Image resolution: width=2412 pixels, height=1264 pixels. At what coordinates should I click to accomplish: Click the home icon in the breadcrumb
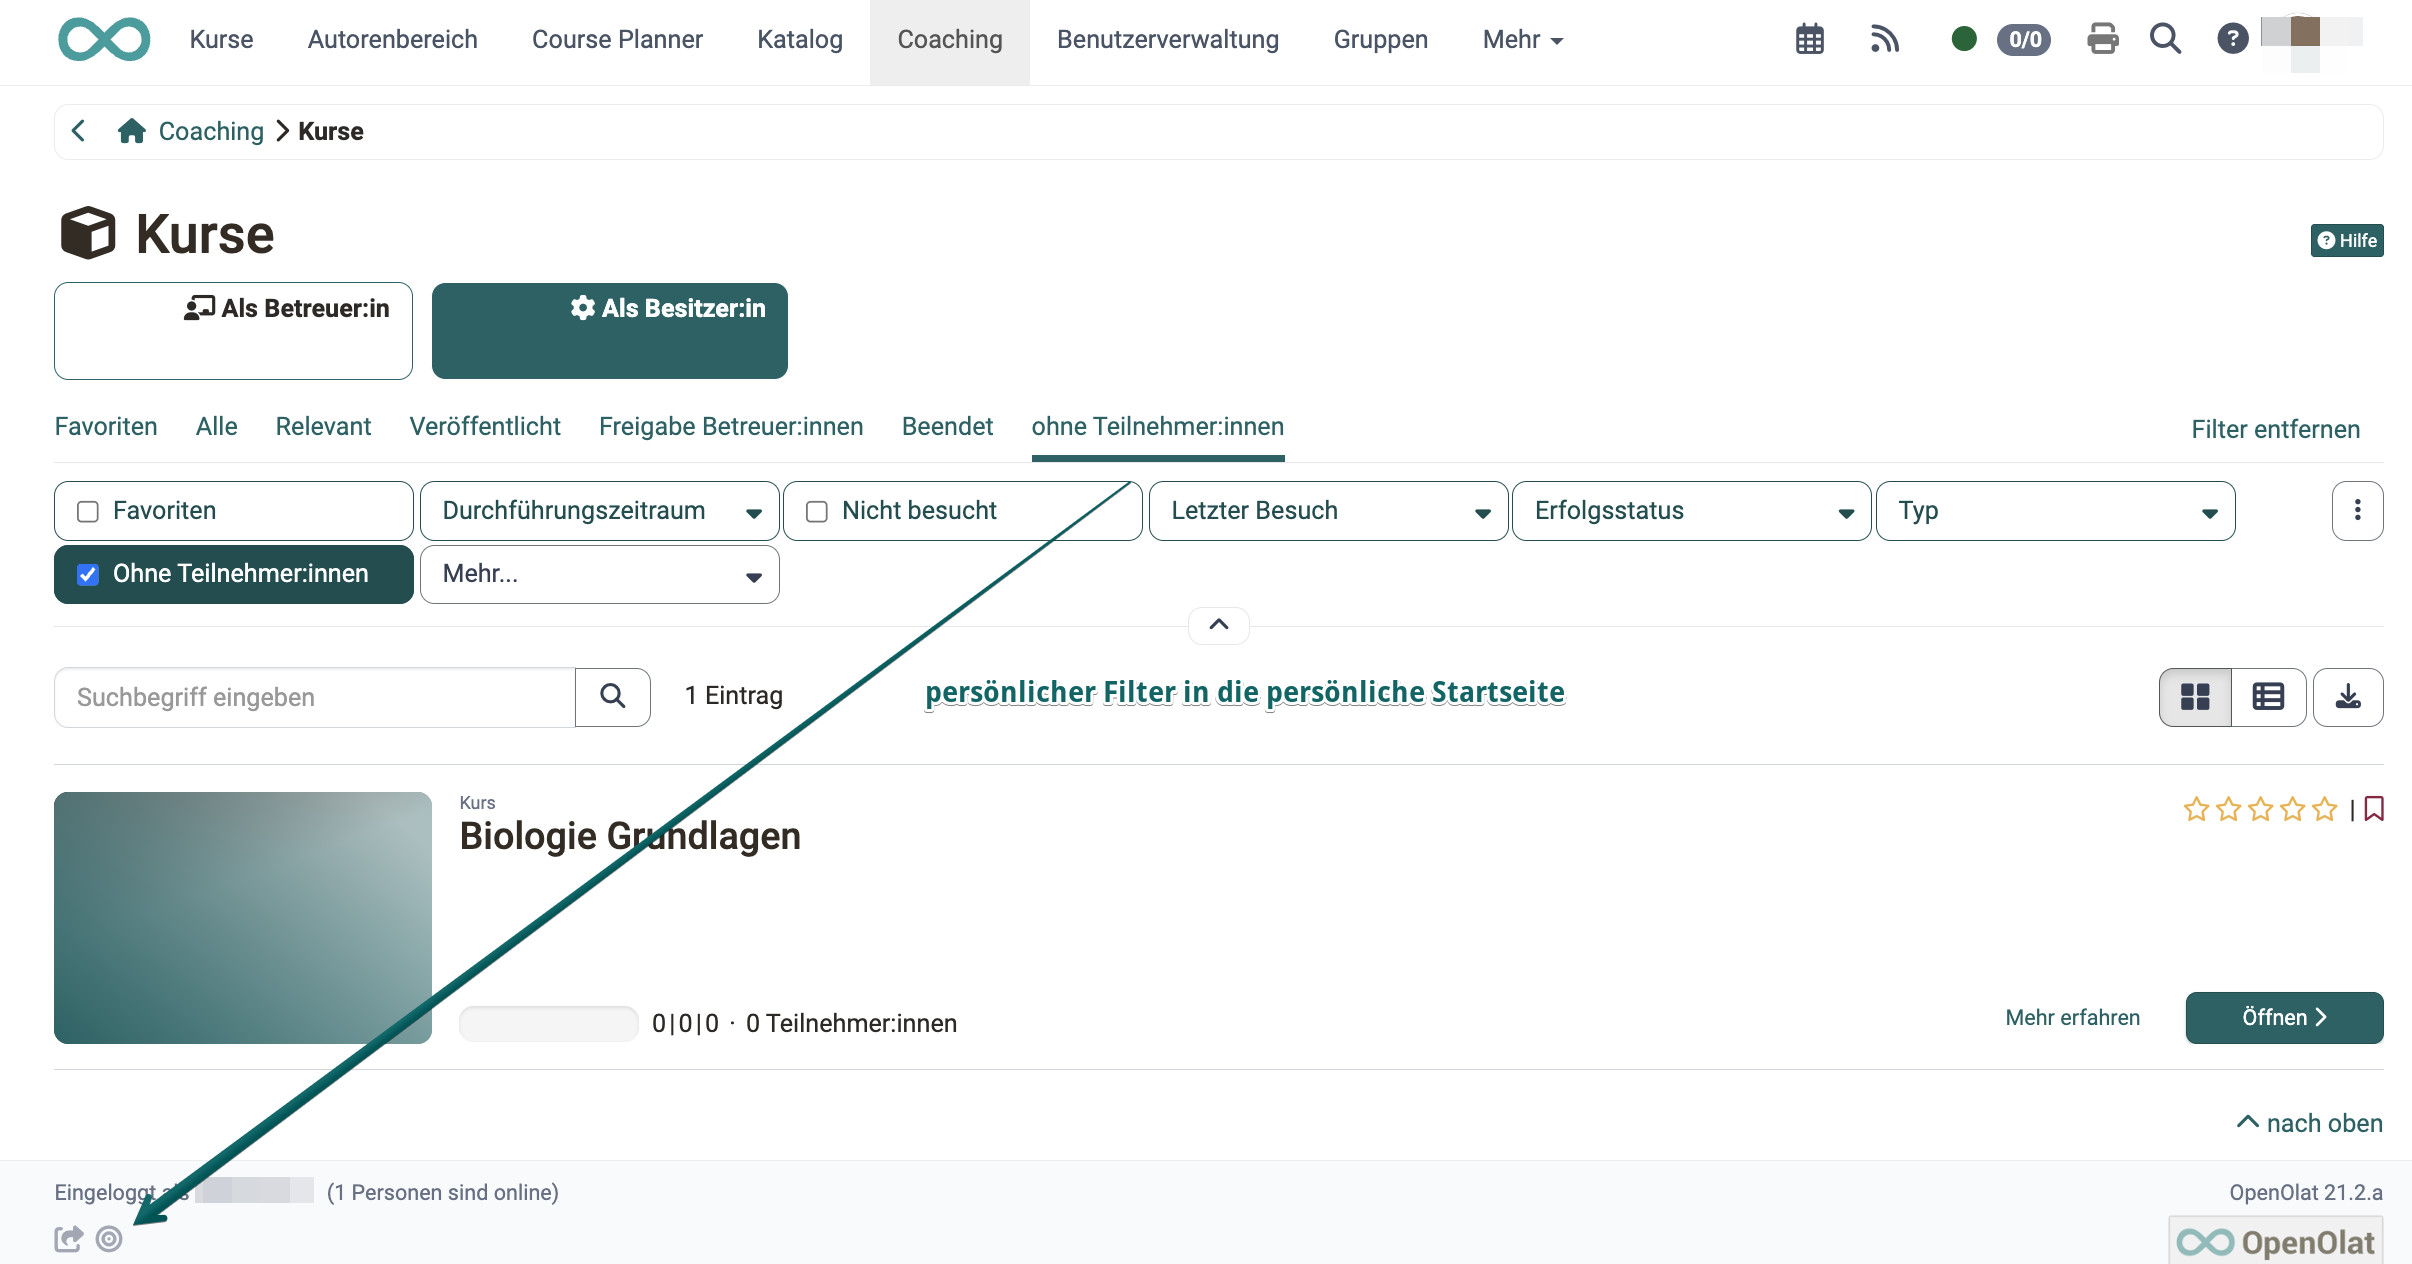click(131, 131)
